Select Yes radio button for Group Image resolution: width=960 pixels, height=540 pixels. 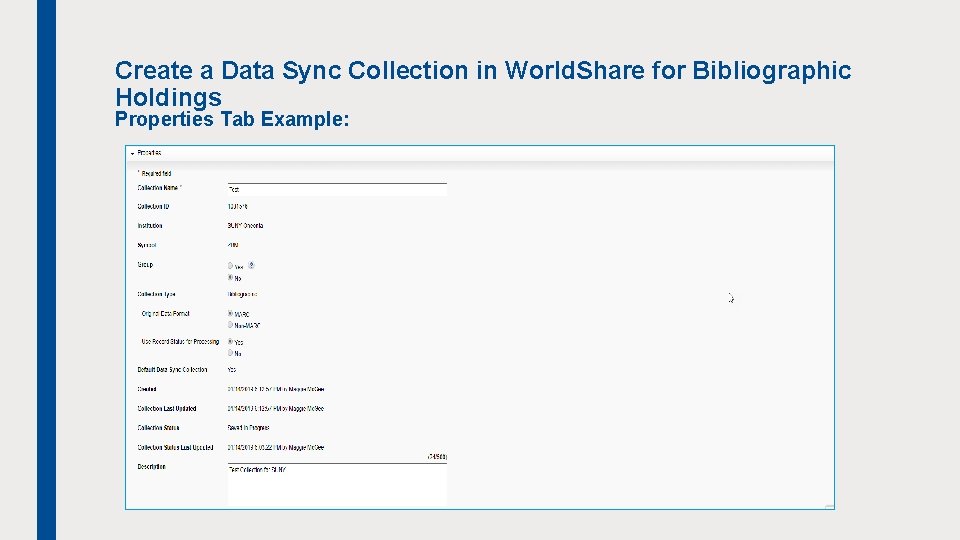click(230, 266)
